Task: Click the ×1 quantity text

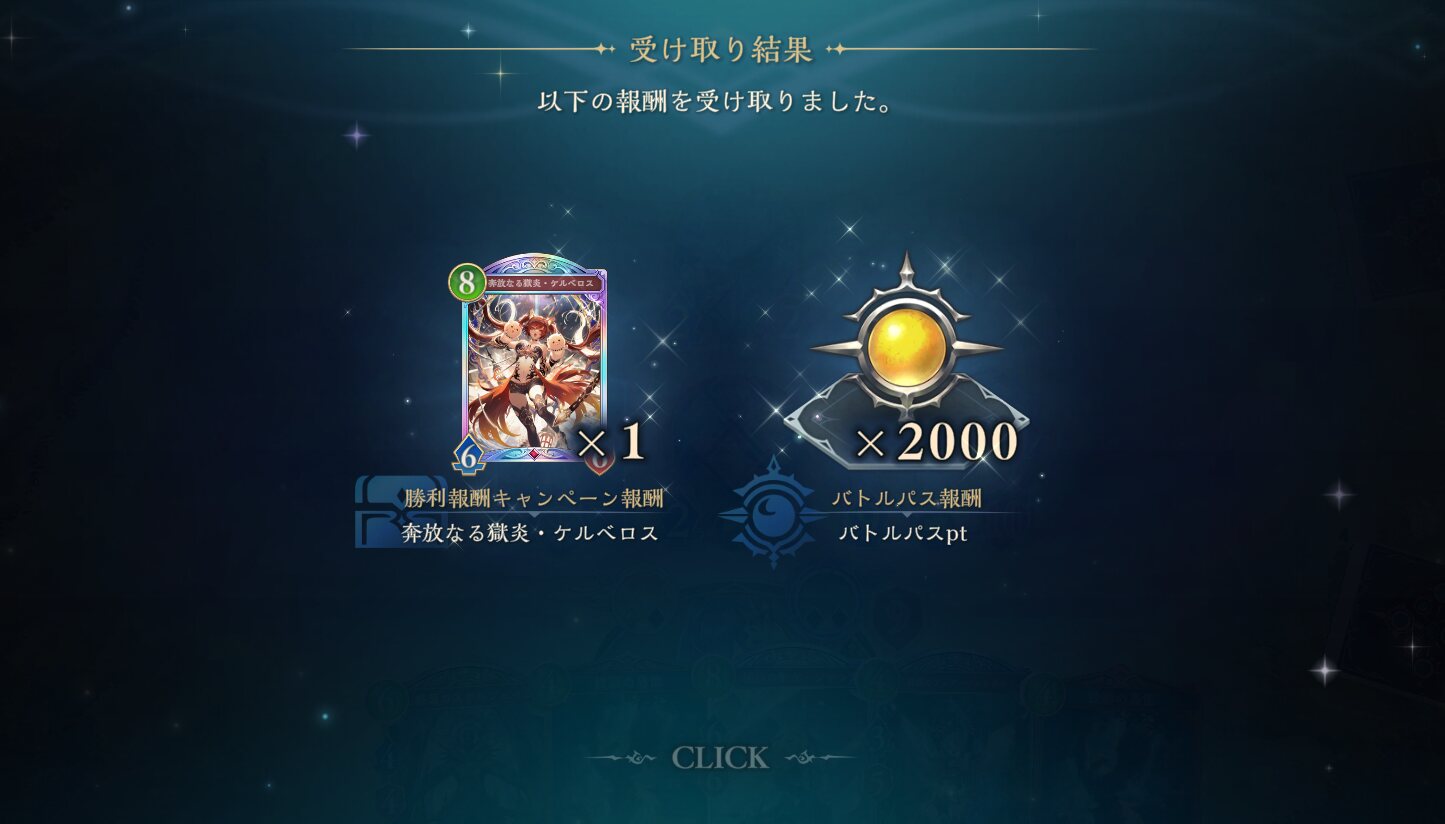Action: [610, 443]
